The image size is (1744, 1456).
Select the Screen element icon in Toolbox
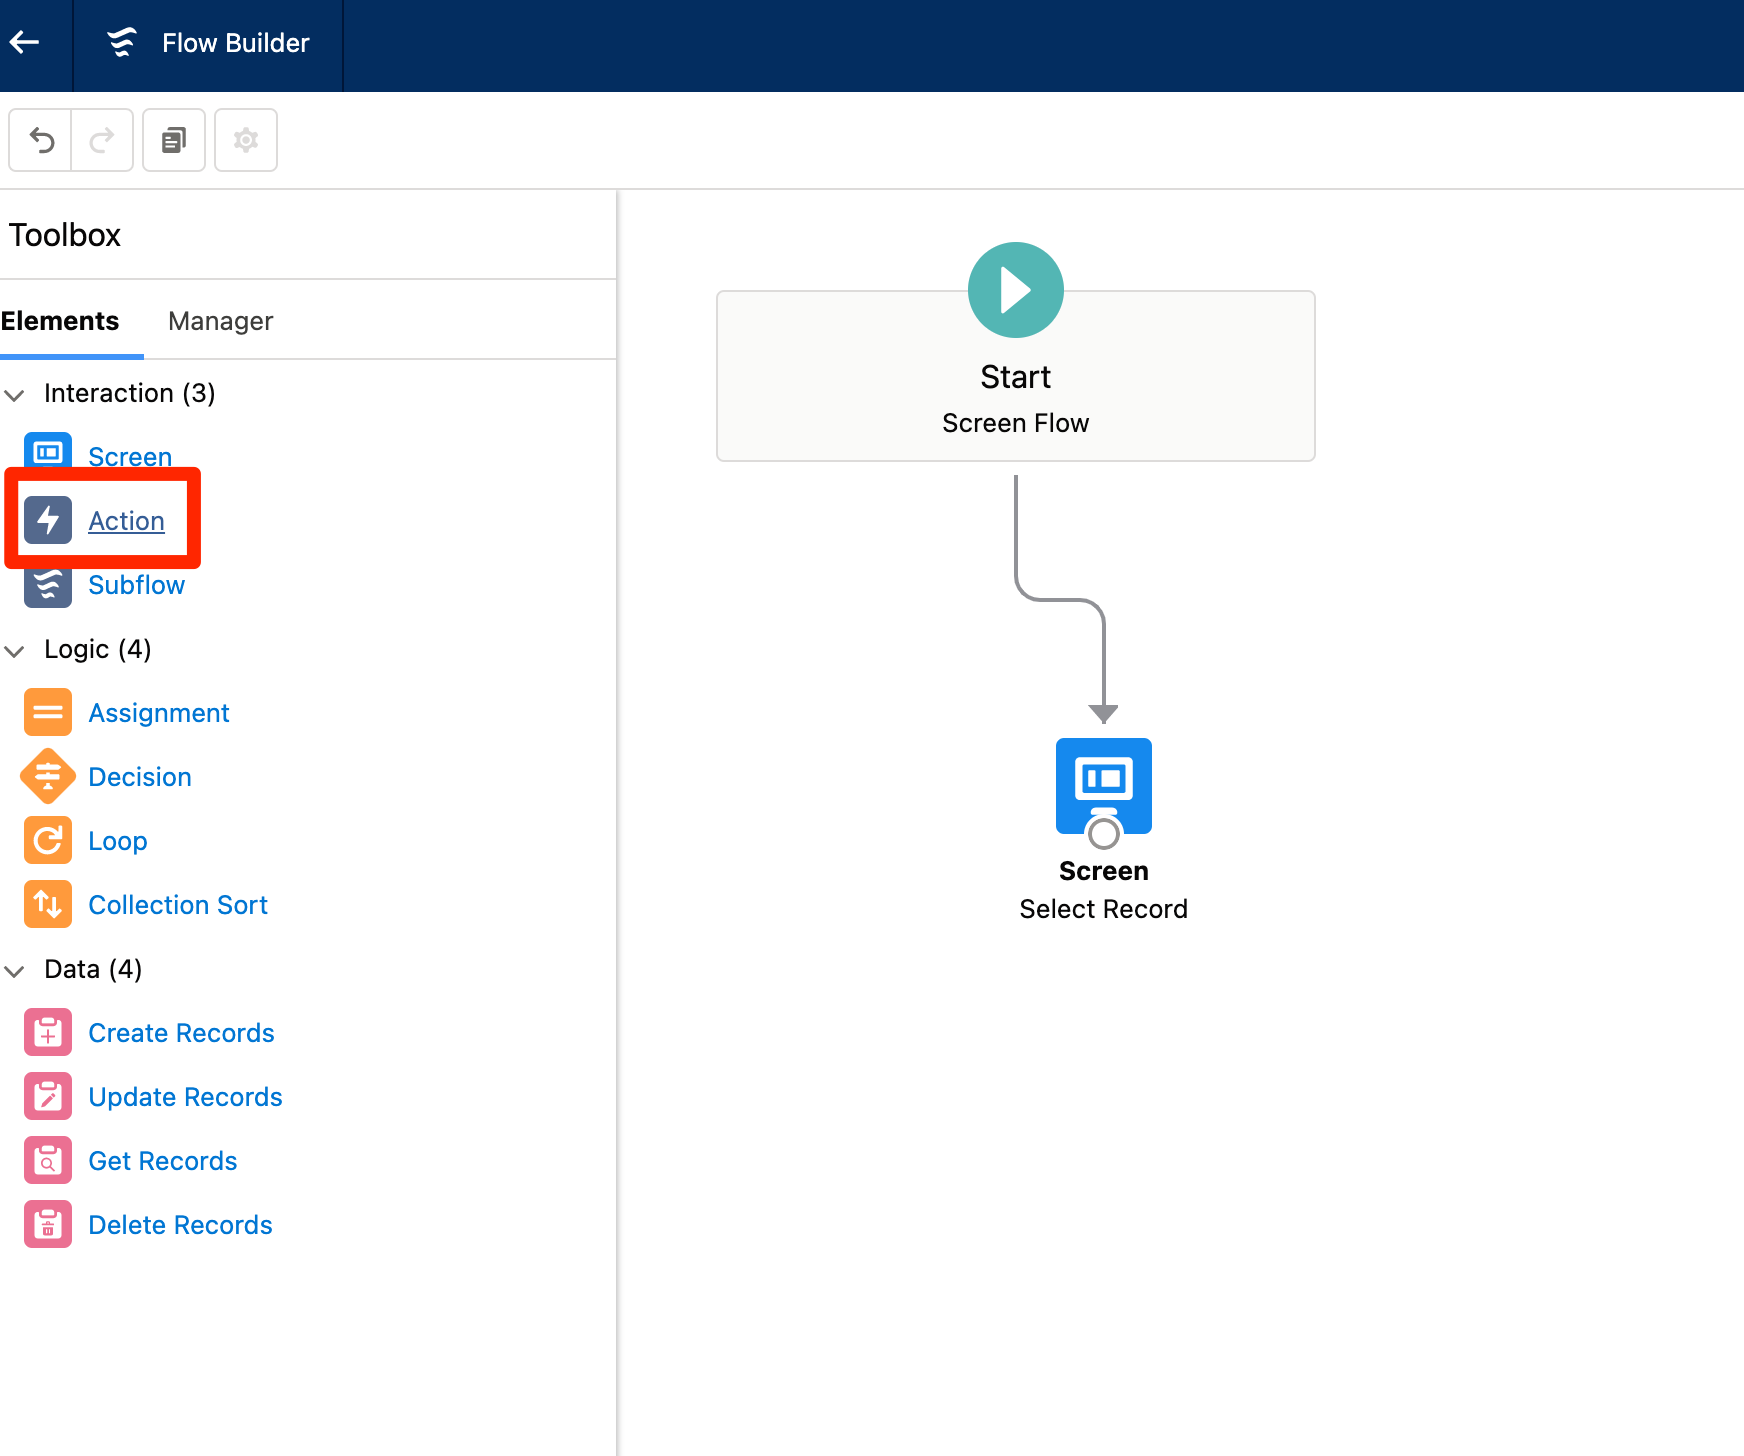coord(48,452)
